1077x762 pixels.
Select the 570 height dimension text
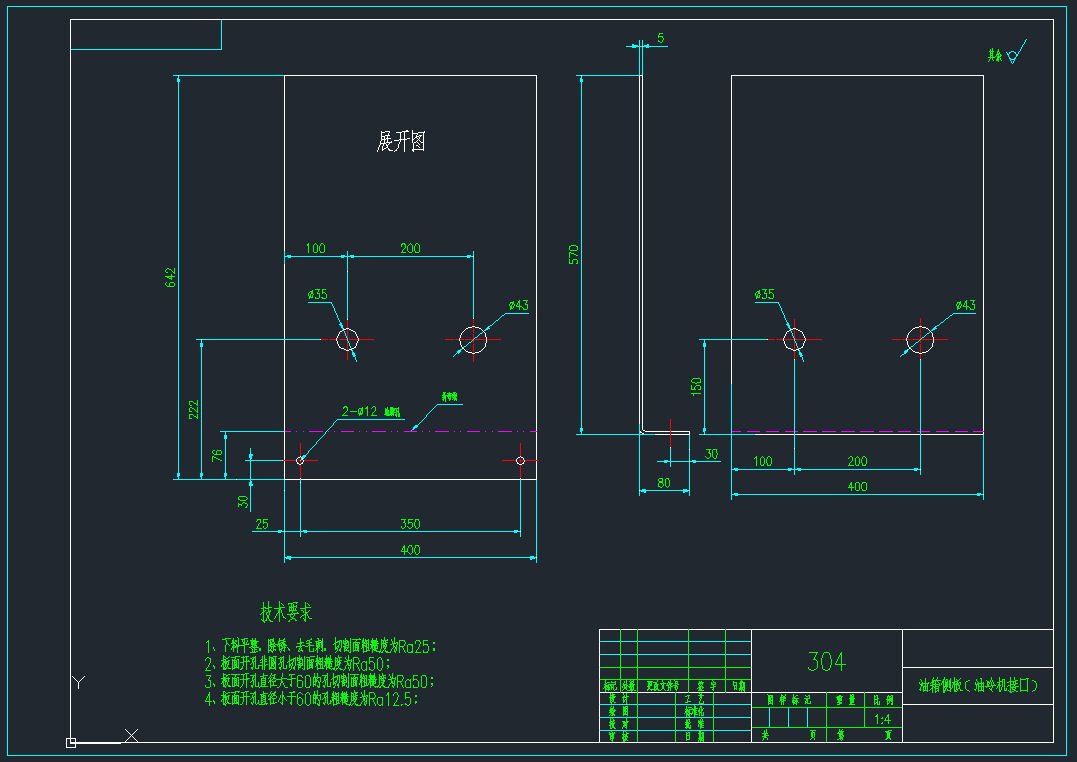(574, 254)
